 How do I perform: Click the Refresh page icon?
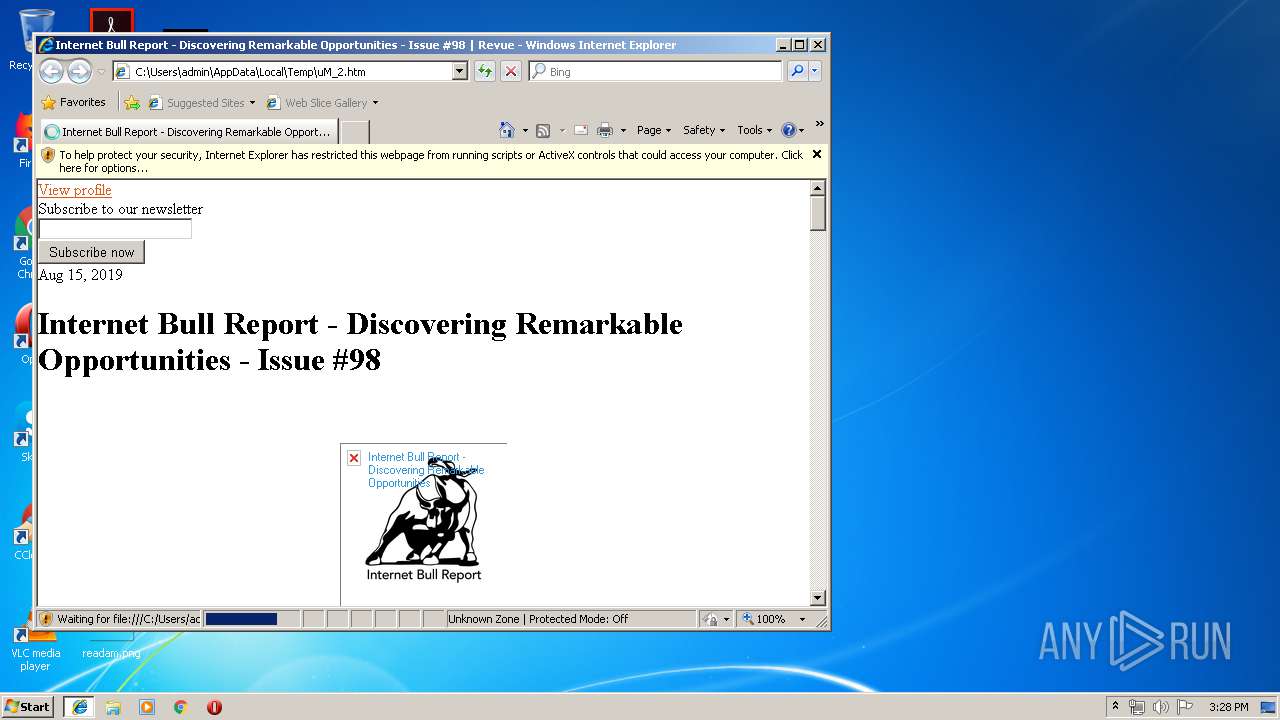[x=485, y=71]
